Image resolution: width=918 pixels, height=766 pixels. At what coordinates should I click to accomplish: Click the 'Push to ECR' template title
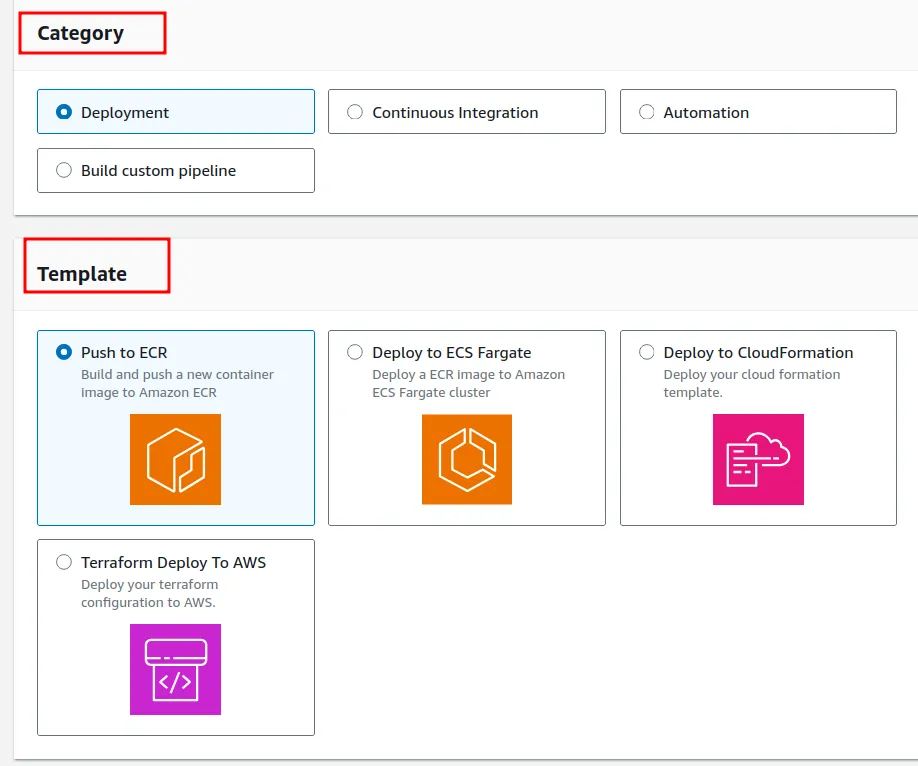coord(124,353)
